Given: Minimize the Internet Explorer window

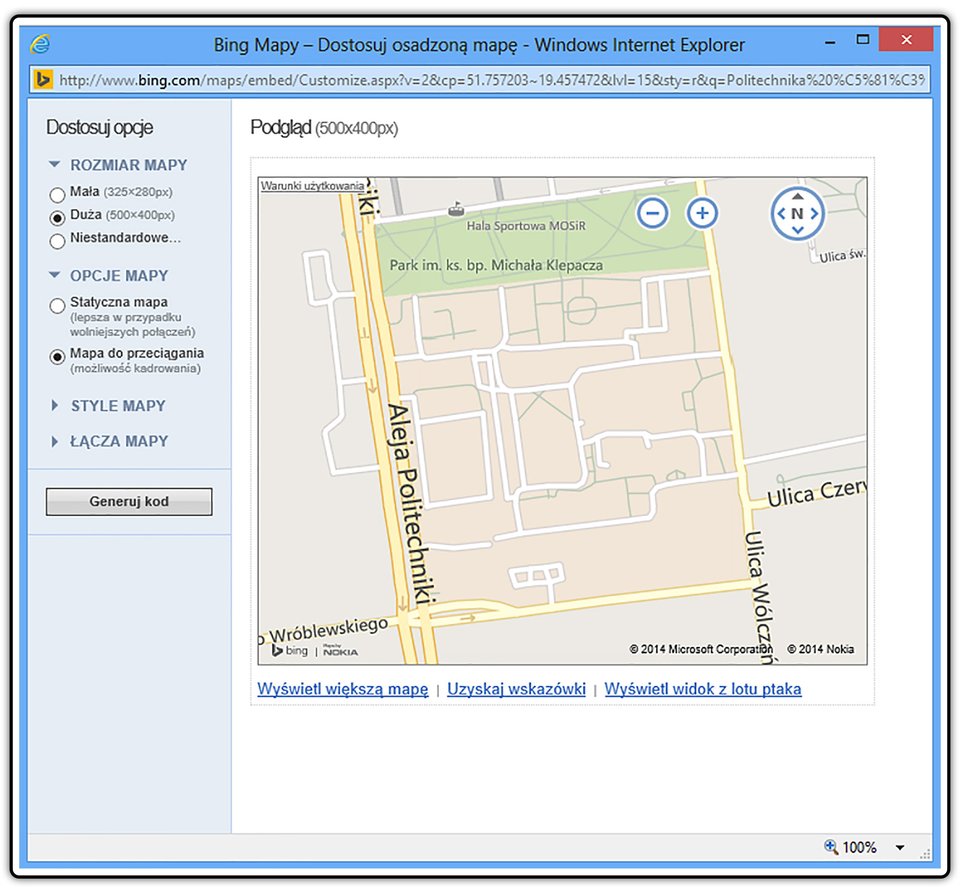Looking at the screenshot, I should (x=830, y=41).
